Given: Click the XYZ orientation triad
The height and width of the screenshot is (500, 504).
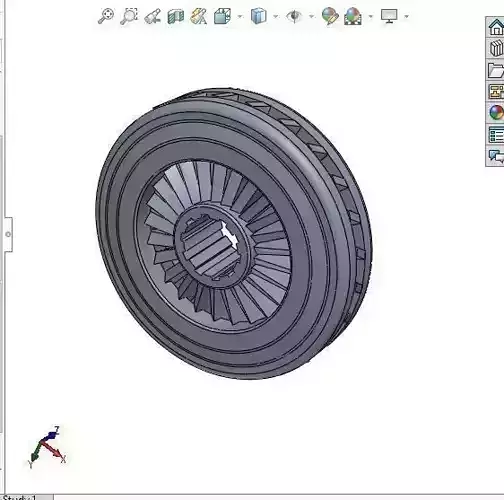Looking at the screenshot, I should tap(47, 447).
